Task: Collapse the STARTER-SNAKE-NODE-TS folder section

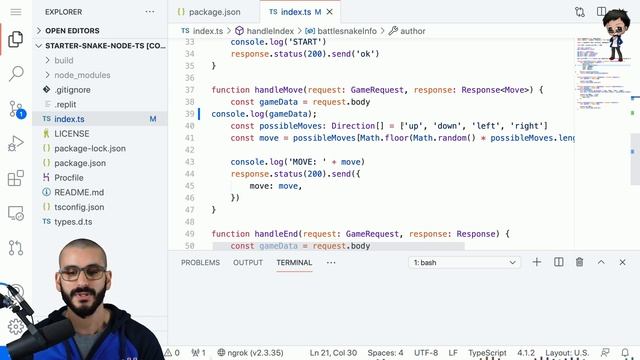Action: [x=100, y=46]
